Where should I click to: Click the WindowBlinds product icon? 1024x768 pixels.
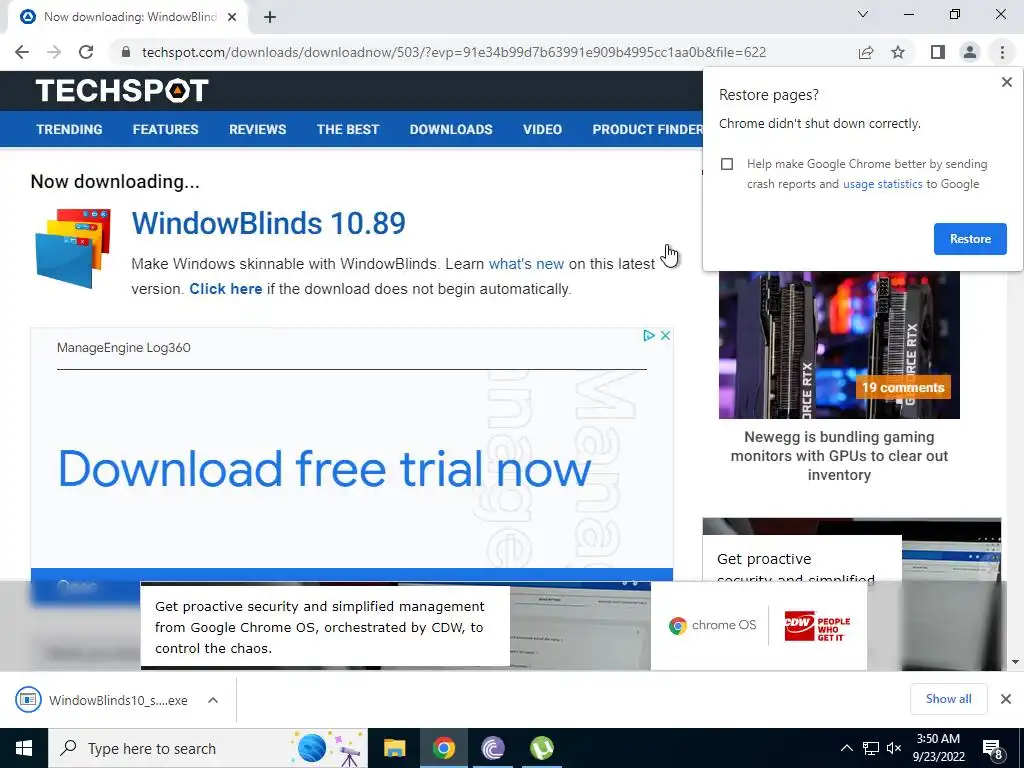click(x=72, y=248)
